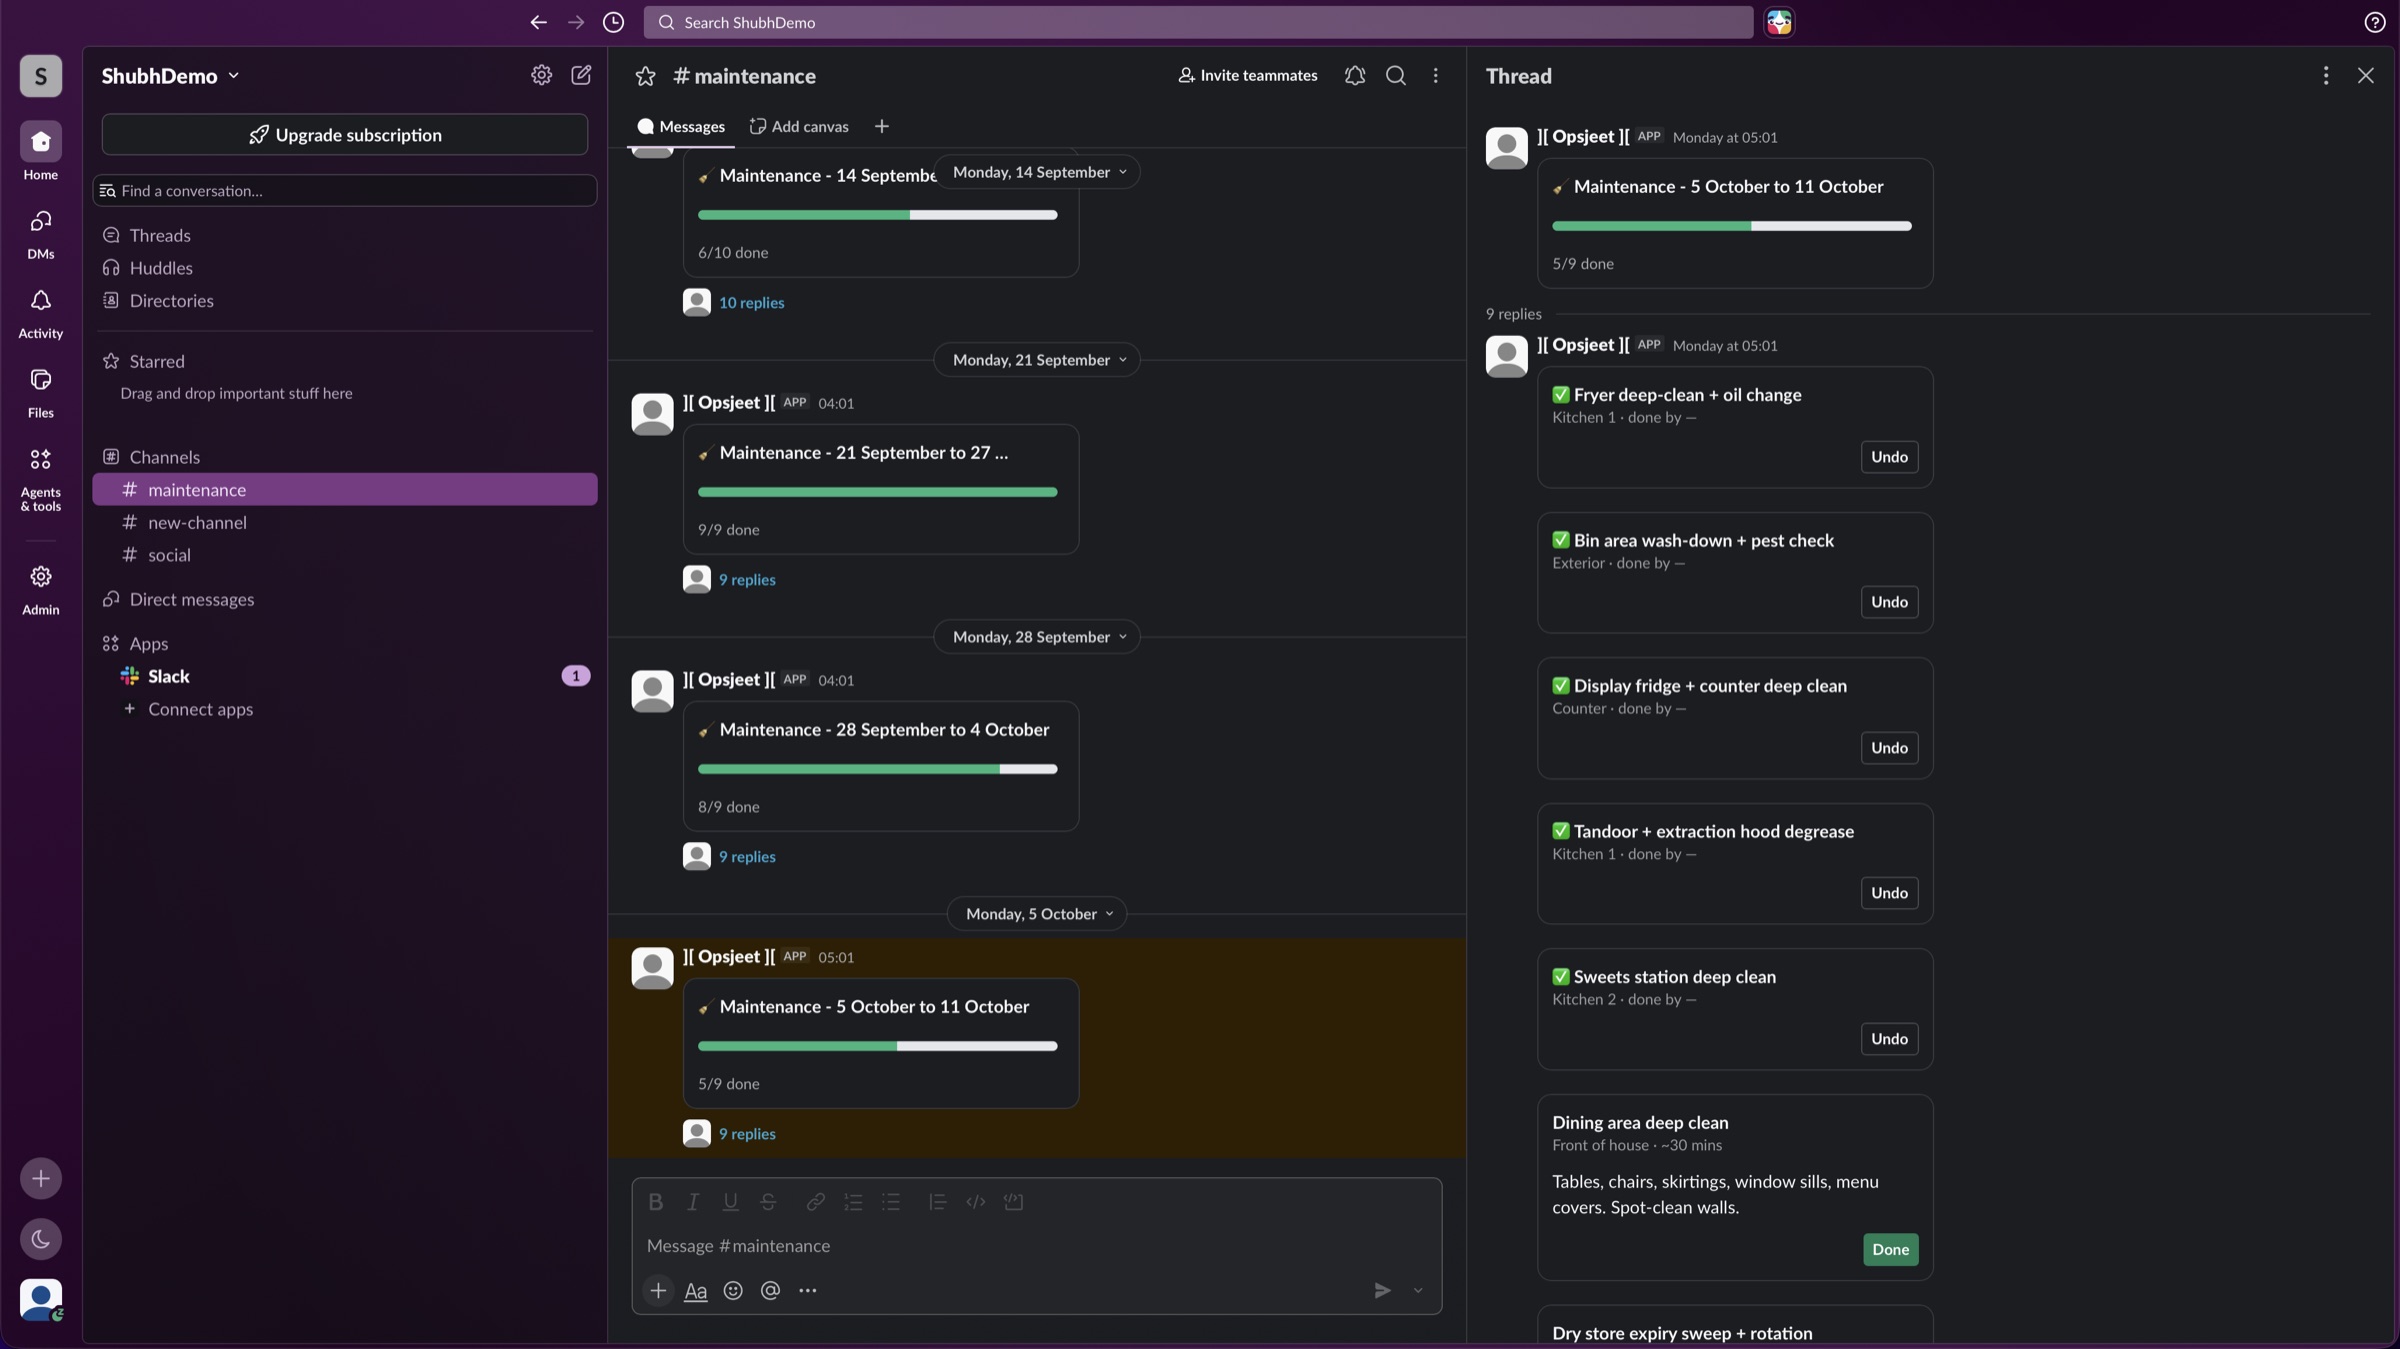This screenshot has height=1349, width=2400.
Task: Click the history clock icon
Action: pos(614,22)
